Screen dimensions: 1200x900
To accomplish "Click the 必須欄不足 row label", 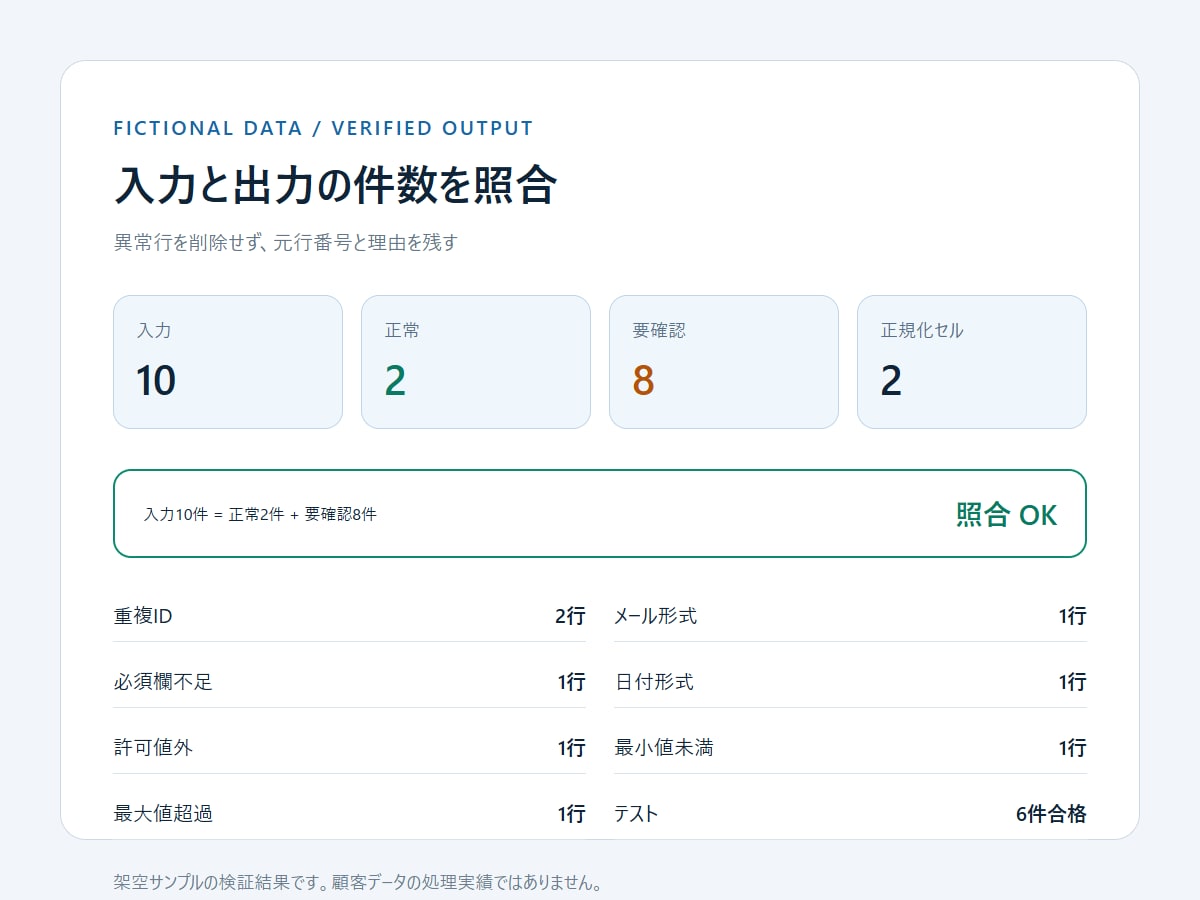I will coord(163,682).
